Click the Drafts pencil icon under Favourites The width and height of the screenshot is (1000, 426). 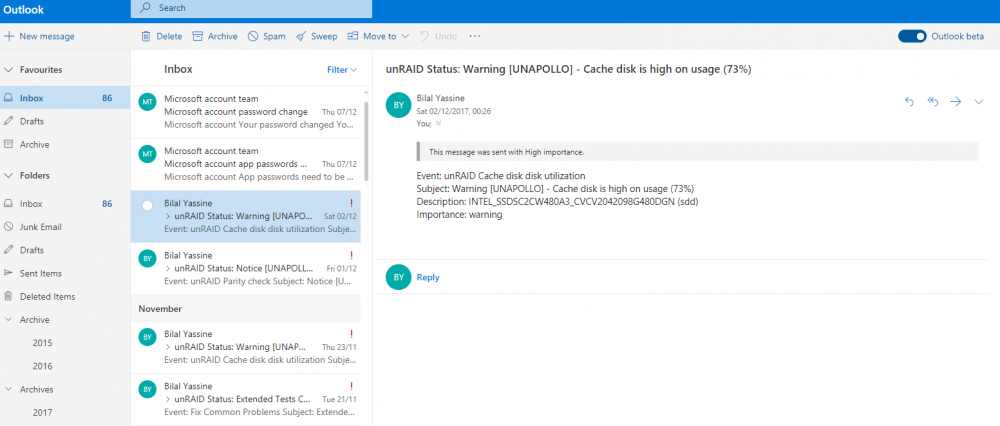click(8, 121)
